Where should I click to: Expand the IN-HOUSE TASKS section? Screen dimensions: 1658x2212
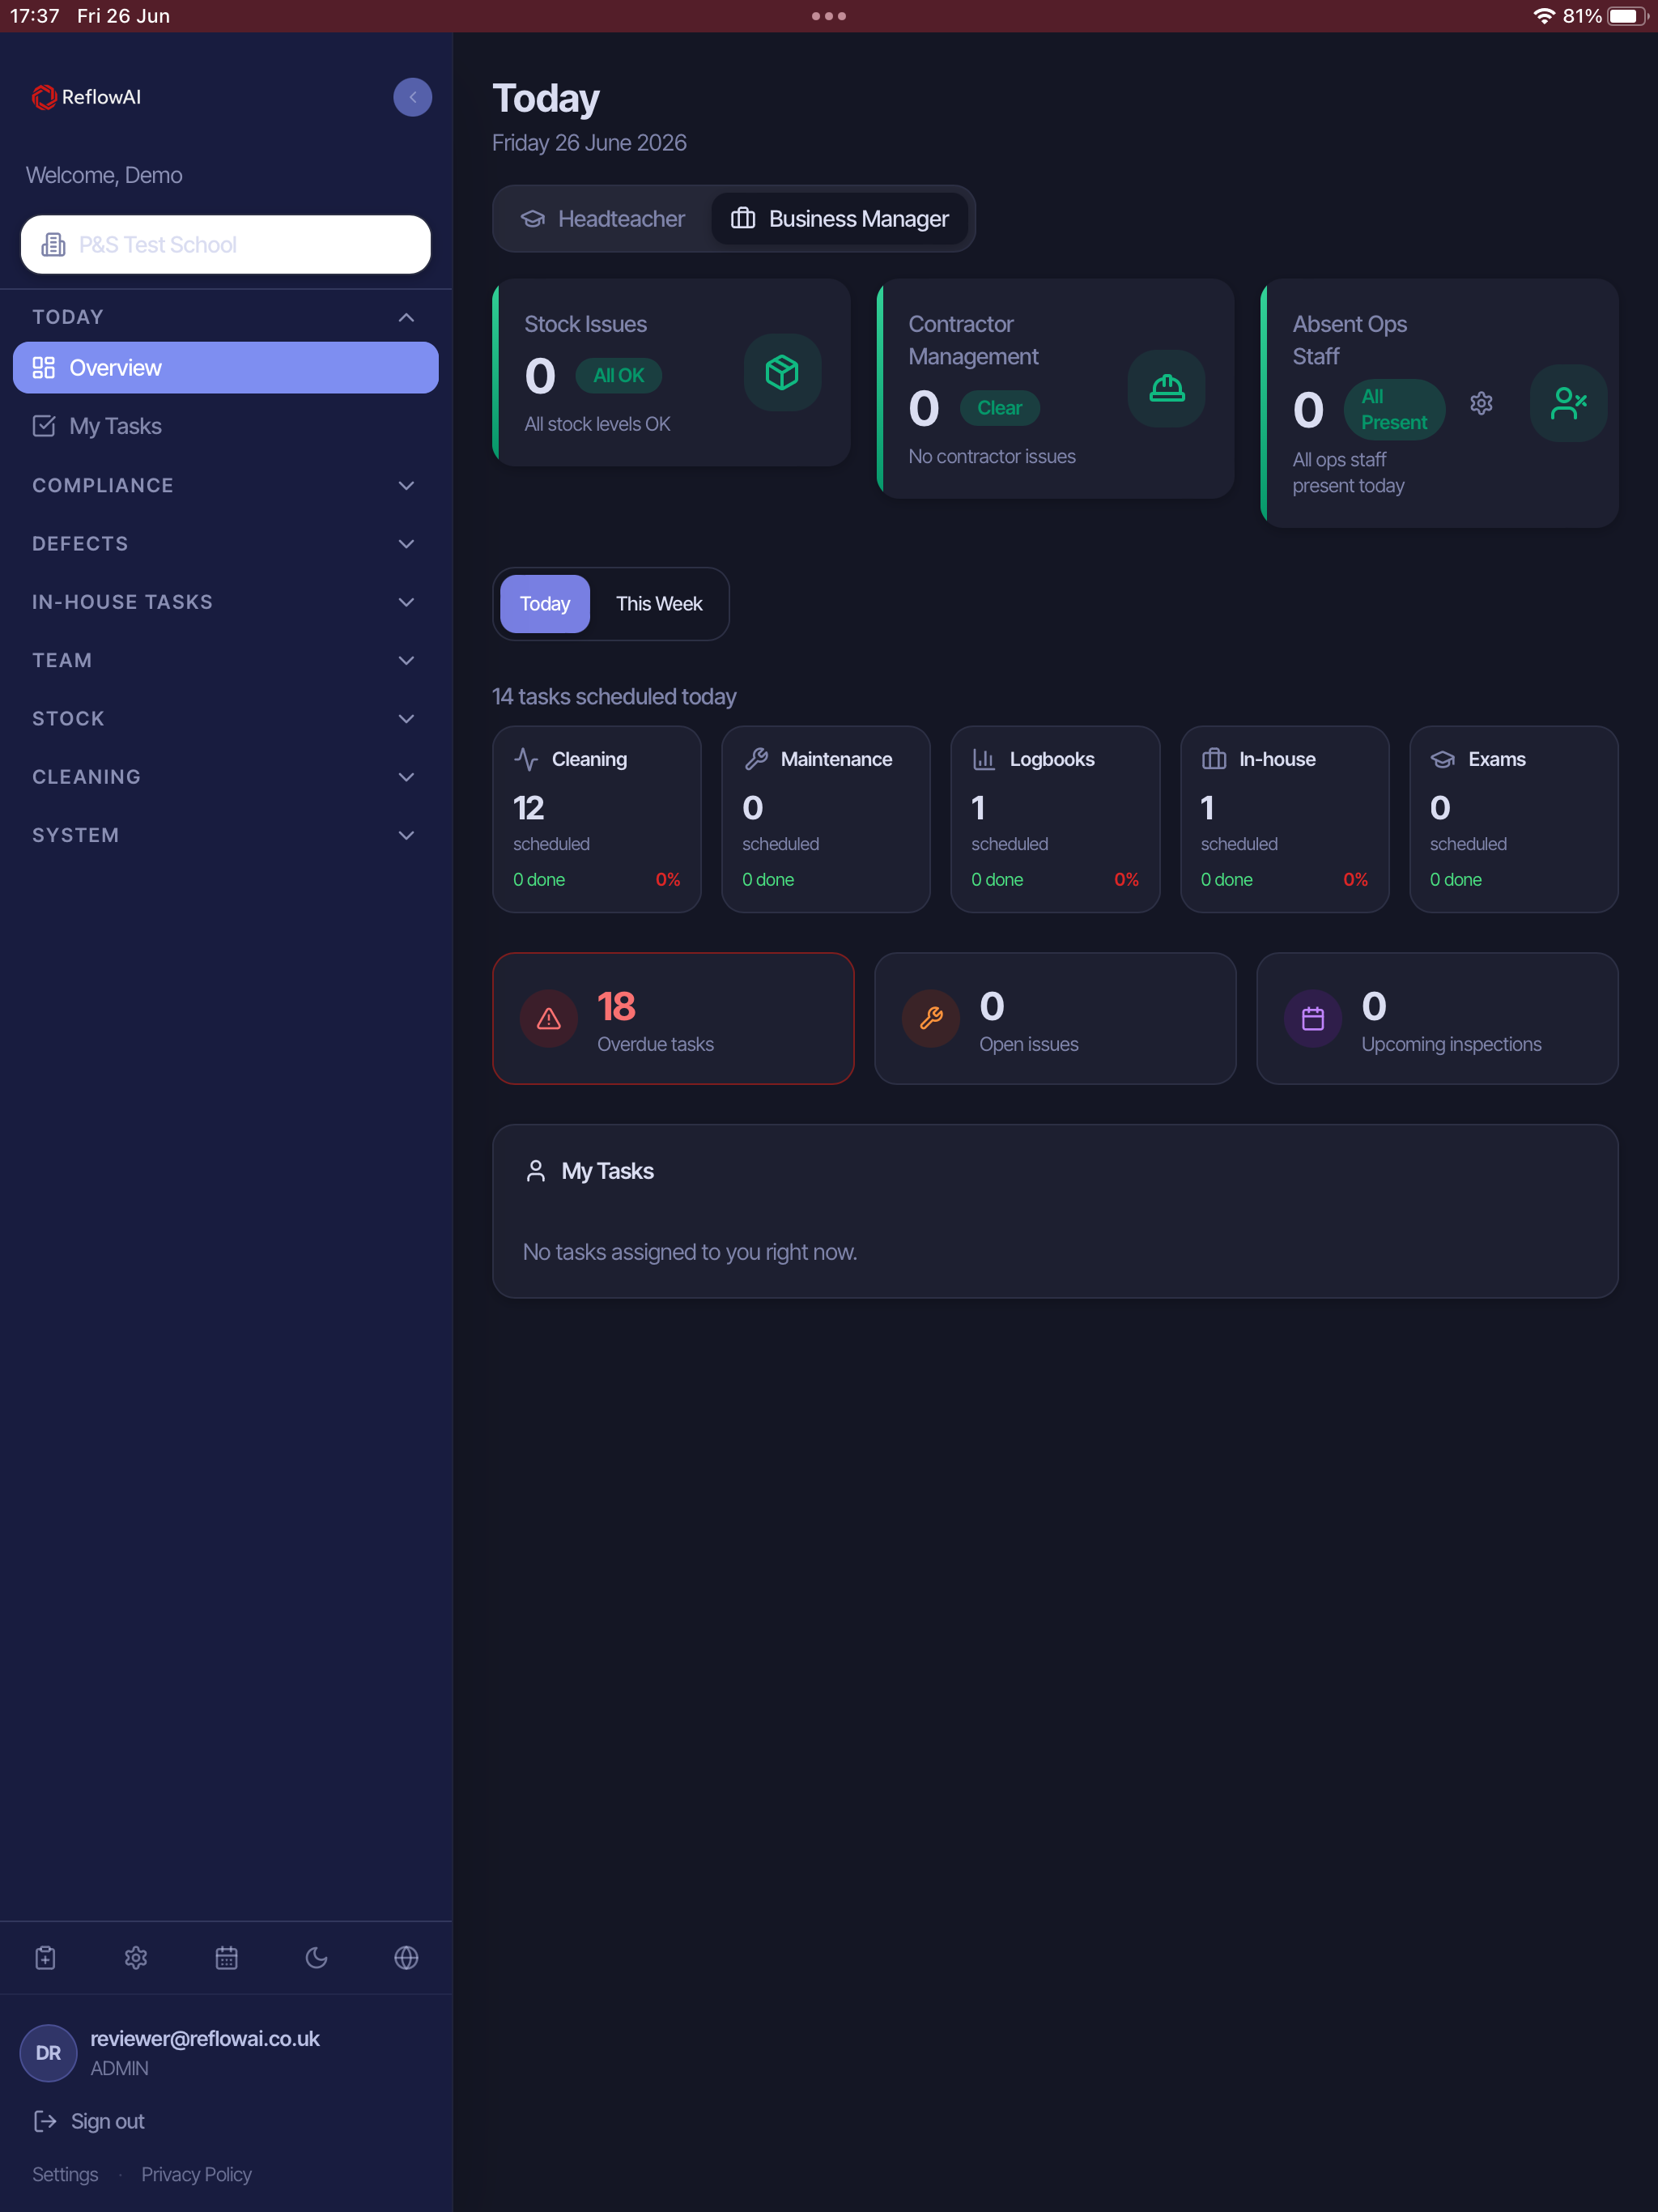226,602
